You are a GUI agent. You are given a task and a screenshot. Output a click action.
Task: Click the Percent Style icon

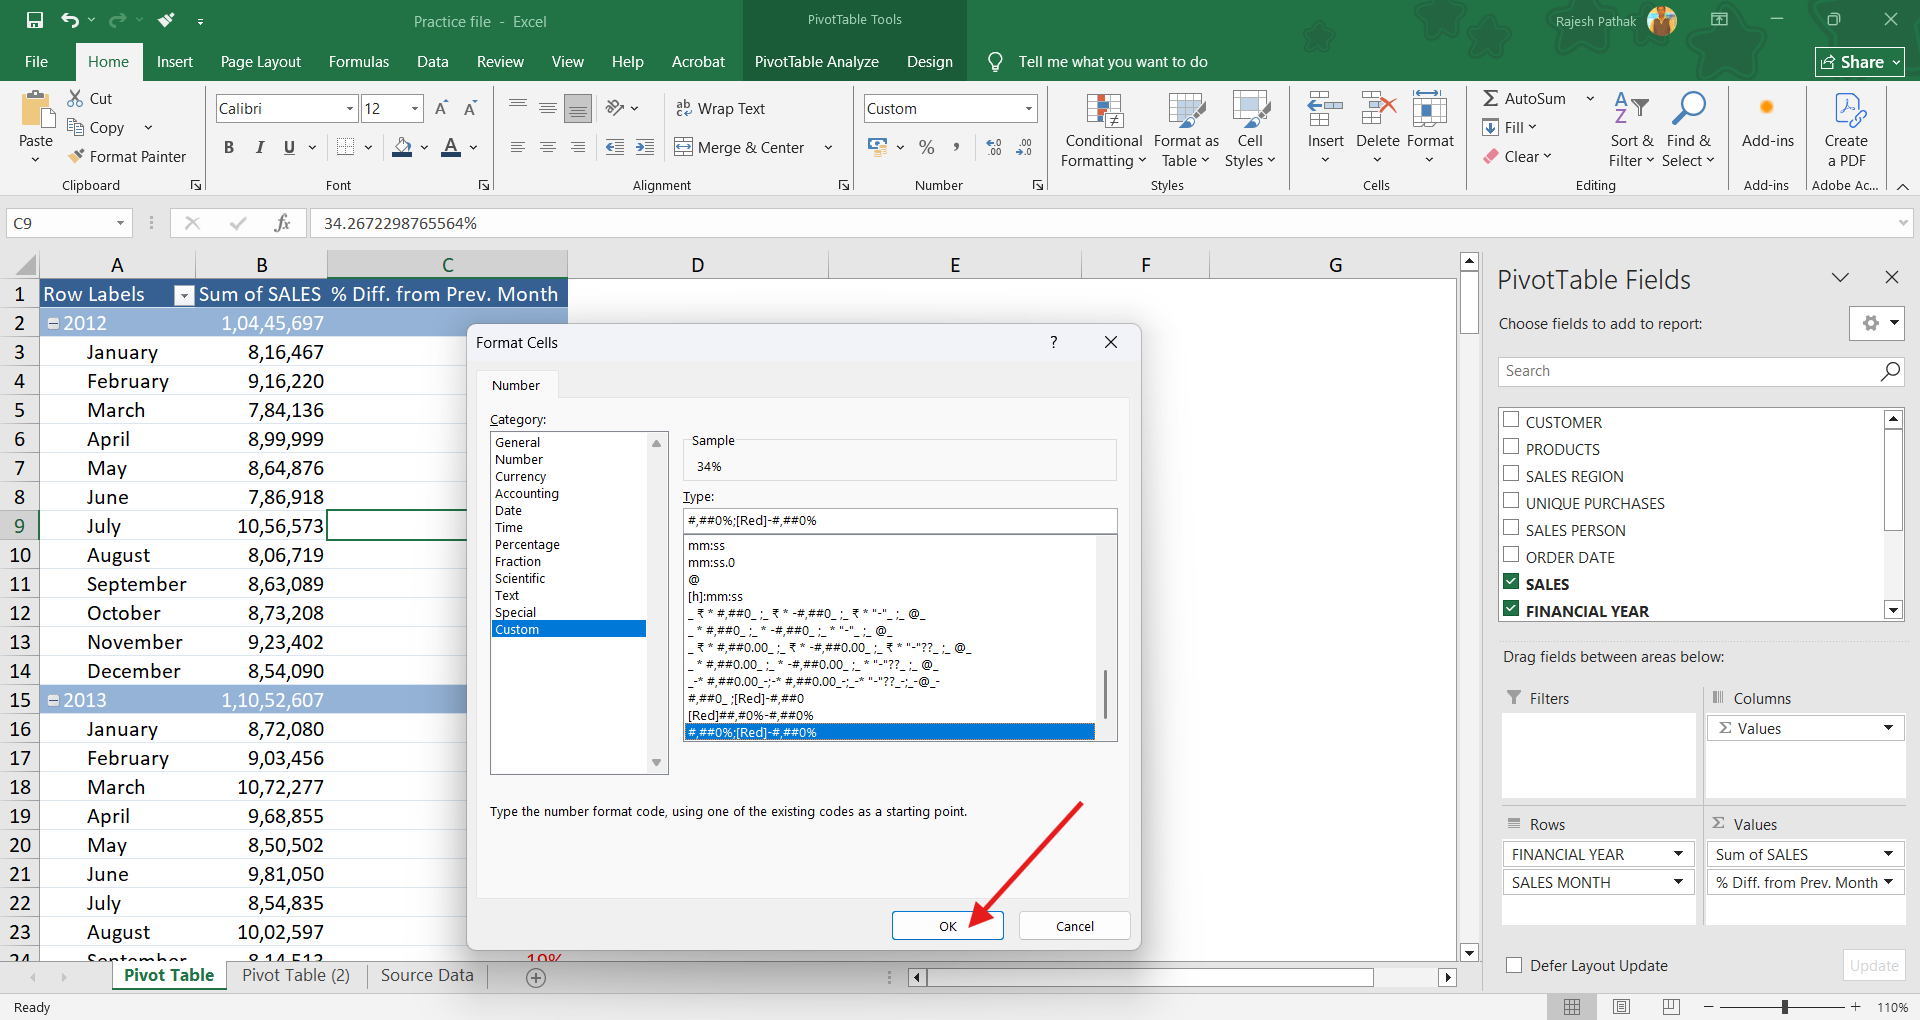point(927,148)
